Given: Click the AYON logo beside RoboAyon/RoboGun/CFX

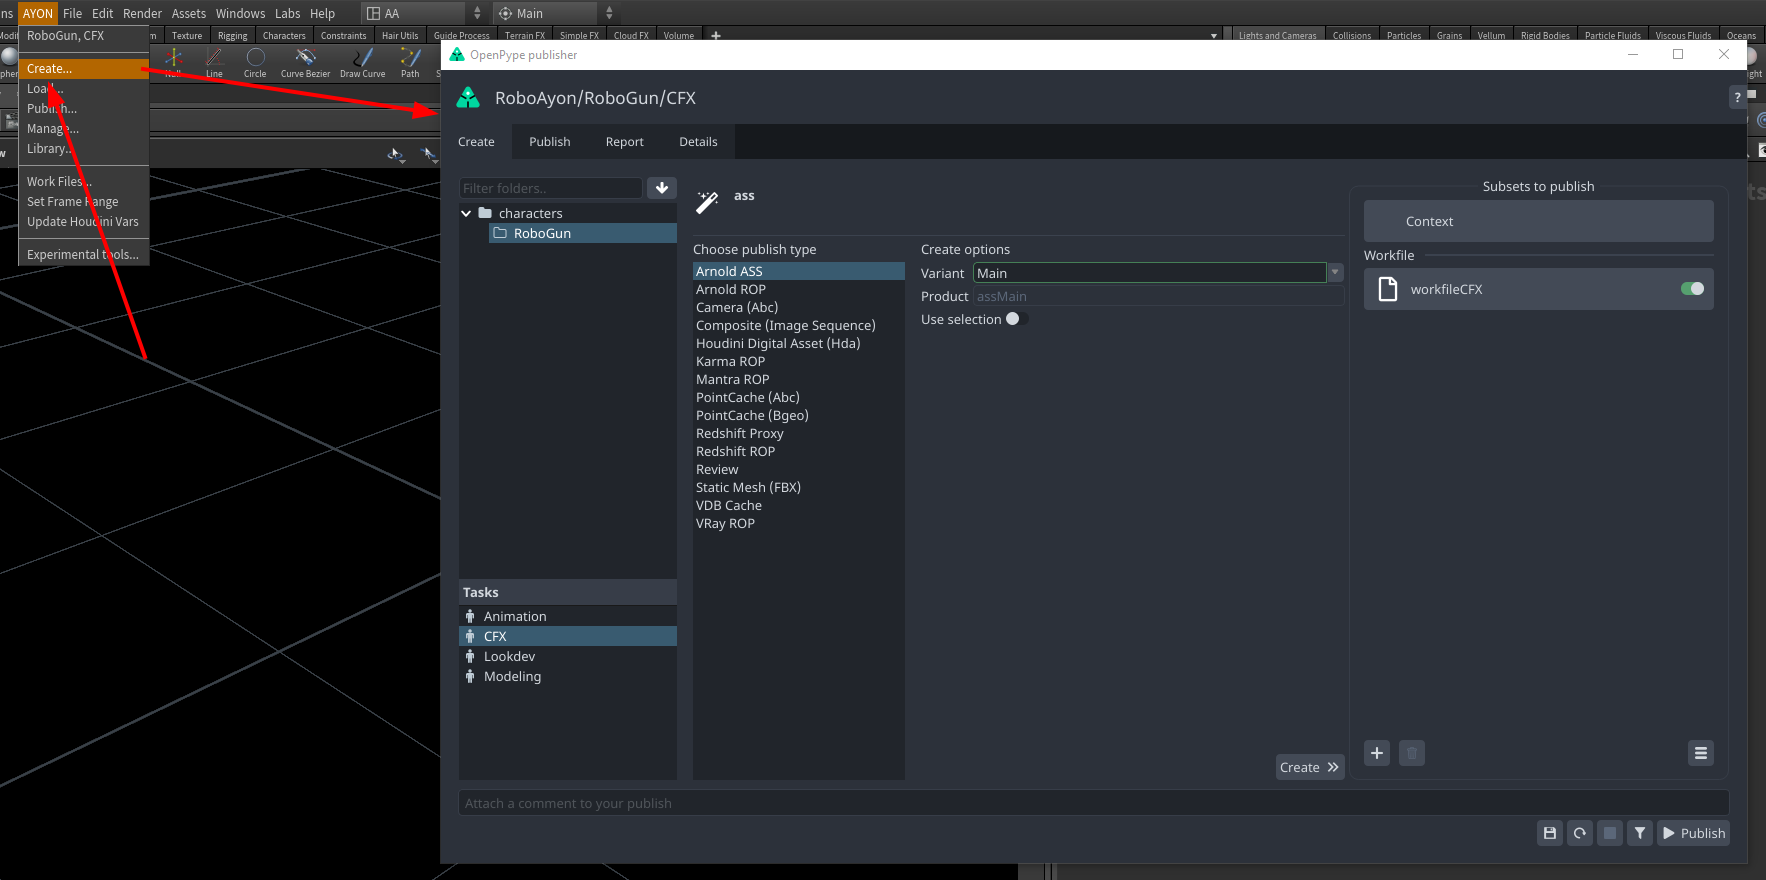Looking at the screenshot, I should tap(468, 97).
